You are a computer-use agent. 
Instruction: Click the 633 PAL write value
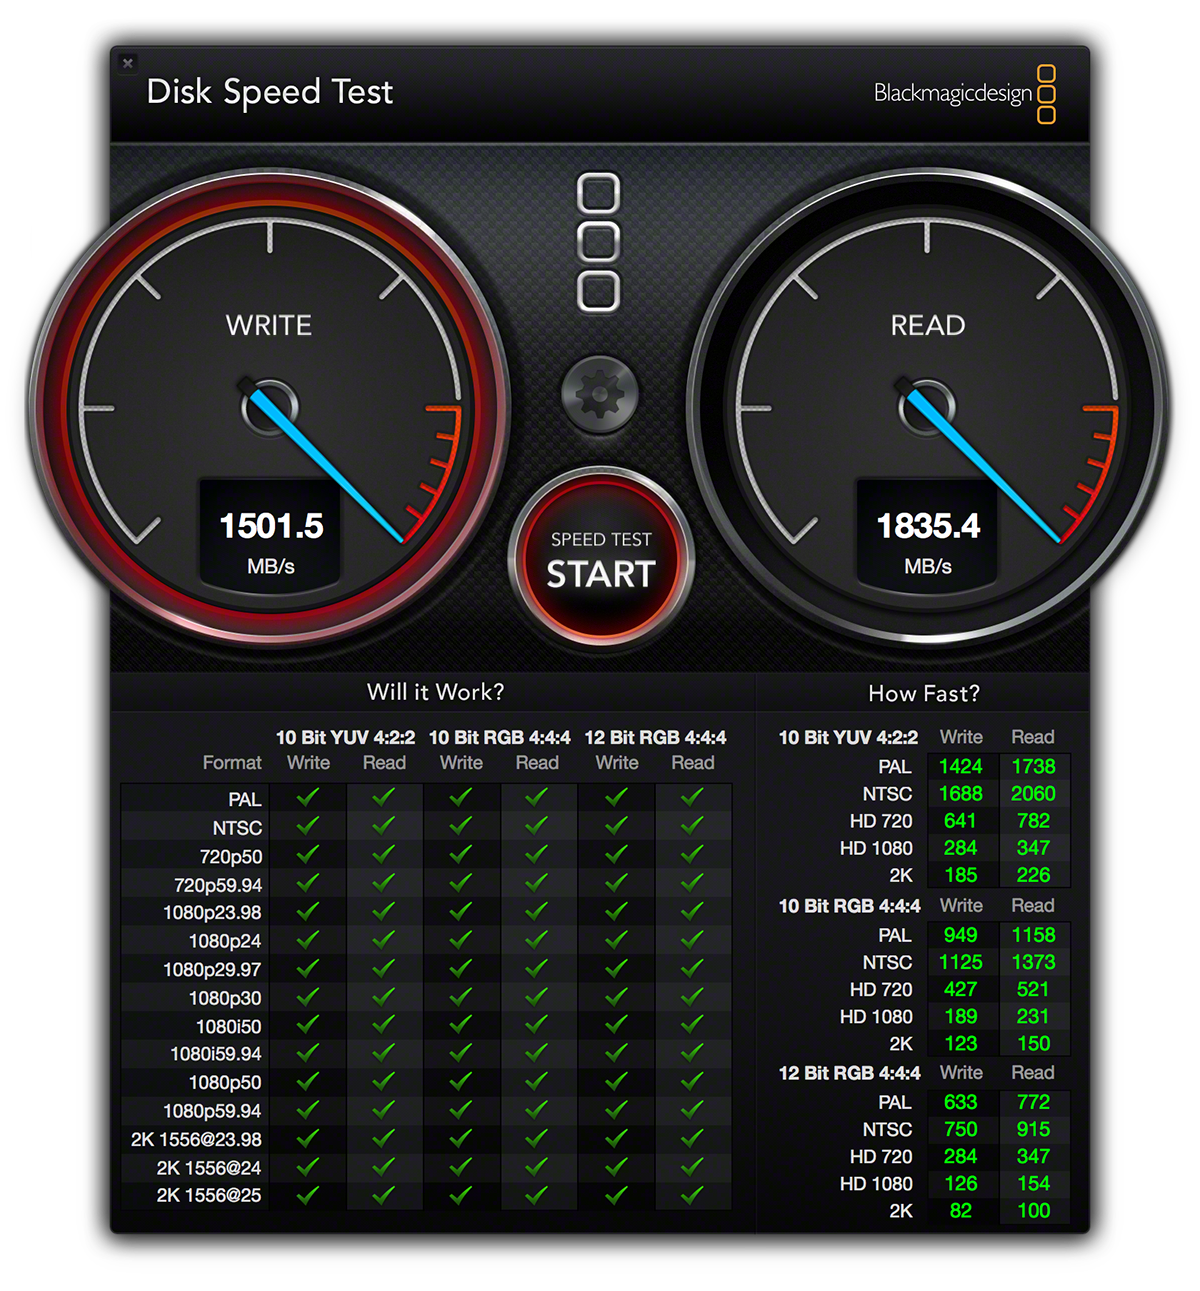pos(960,1102)
